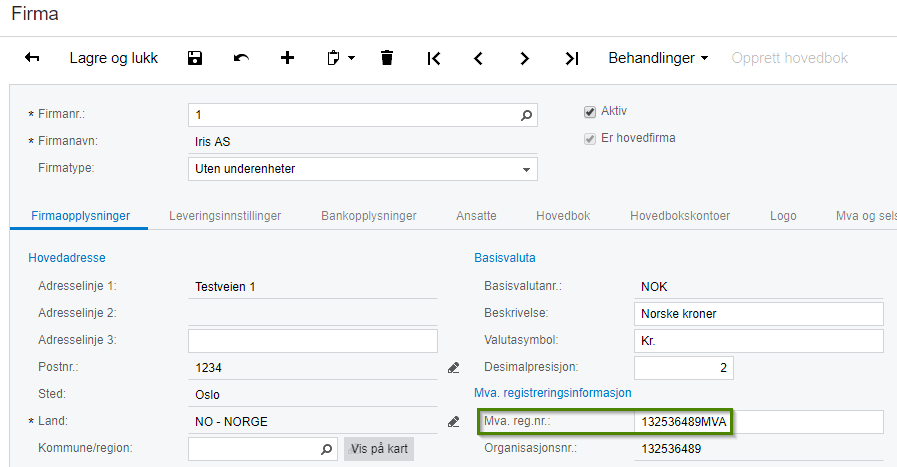Screen dimensions: 897x467
Task: Jump to last record icon
Action: [x=571, y=58]
